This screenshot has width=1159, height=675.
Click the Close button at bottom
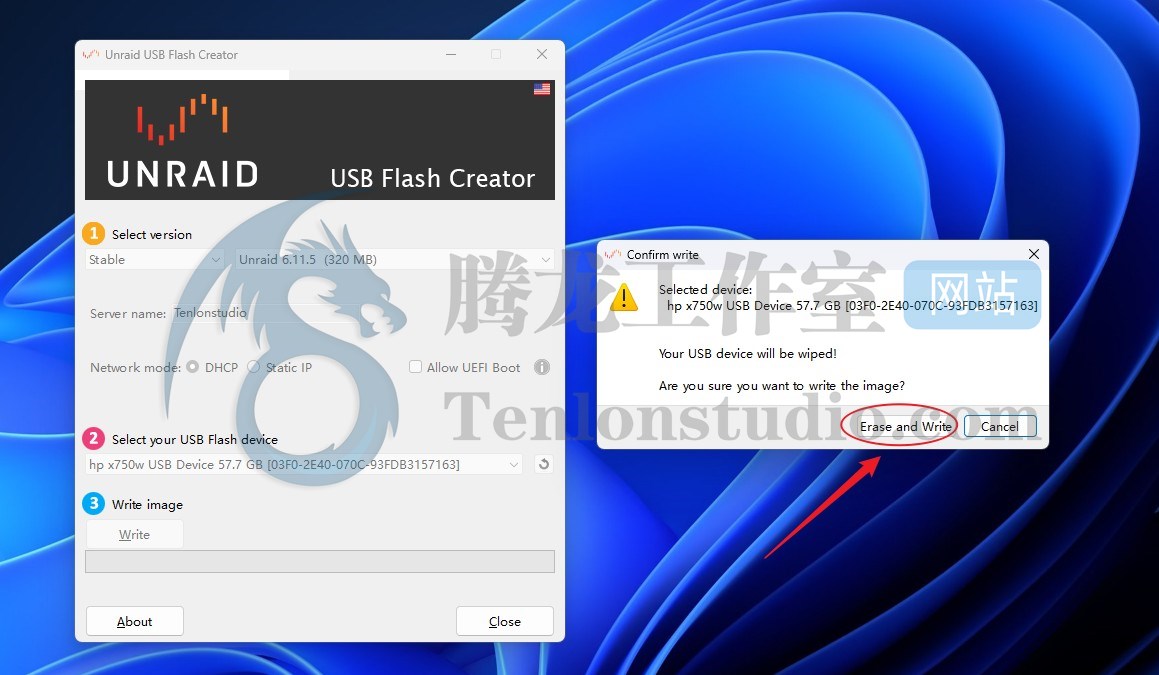coord(505,622)
